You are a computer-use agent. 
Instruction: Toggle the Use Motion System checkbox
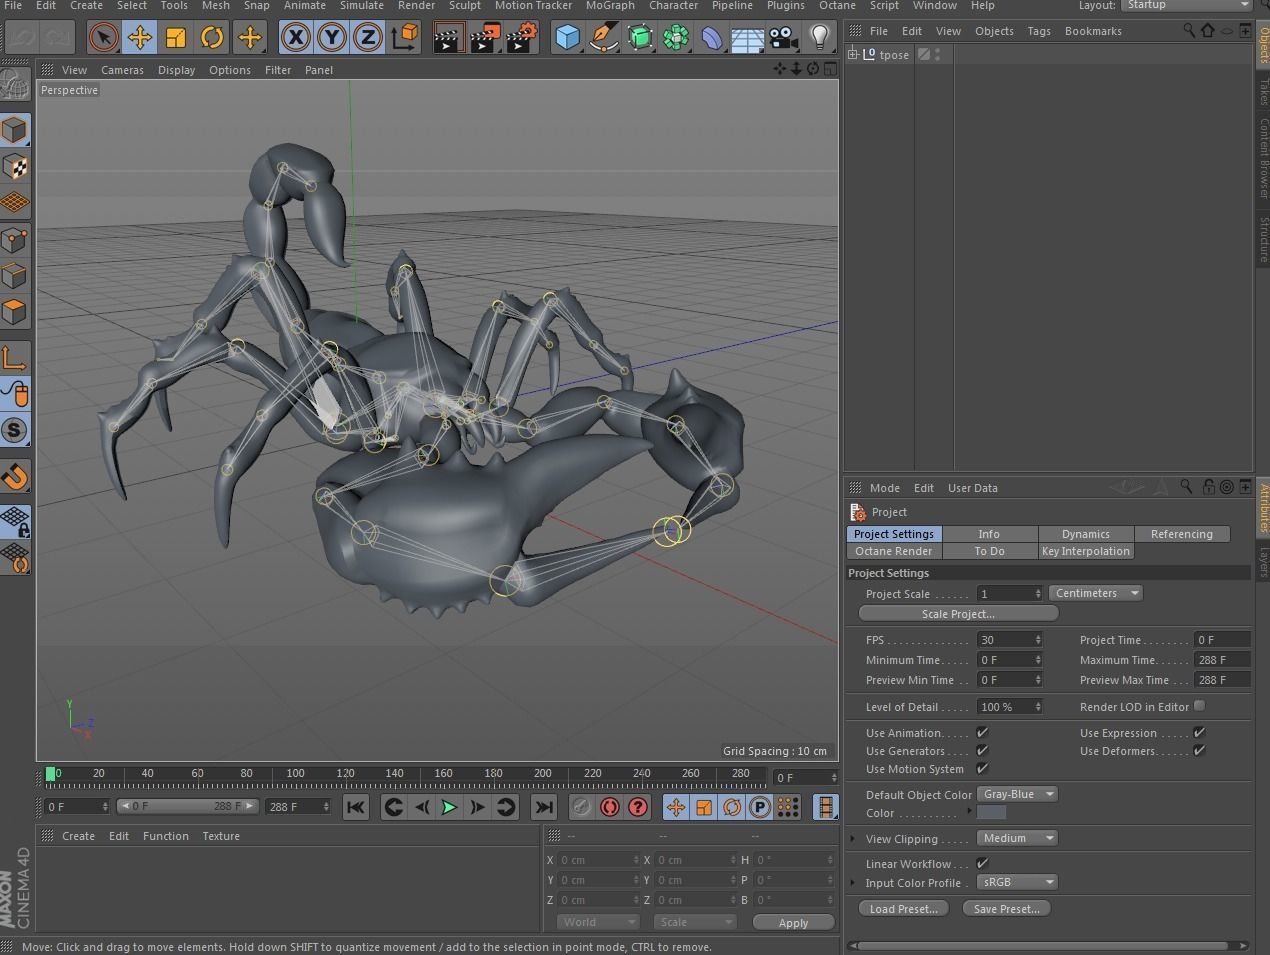982,769
